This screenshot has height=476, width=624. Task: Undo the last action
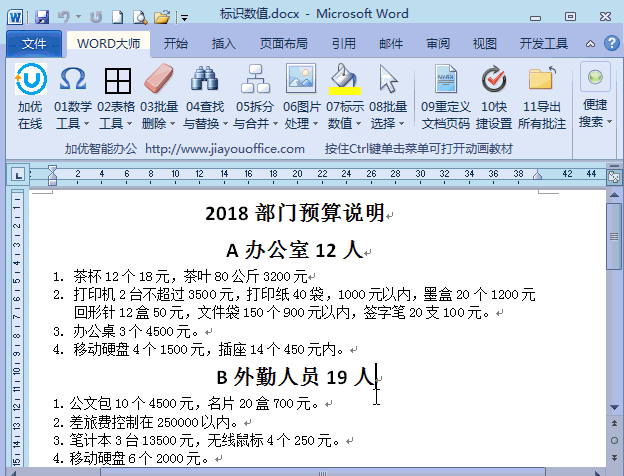[64, 17]
